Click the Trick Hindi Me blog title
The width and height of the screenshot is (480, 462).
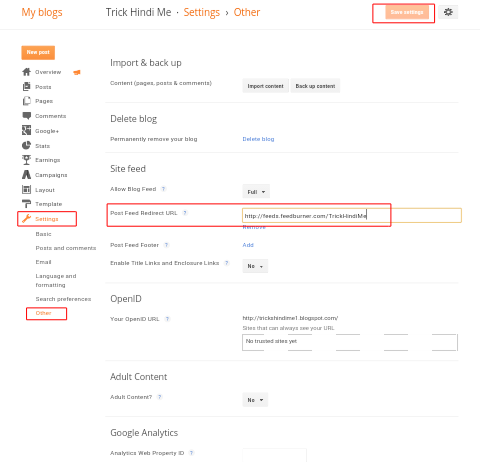138,12
